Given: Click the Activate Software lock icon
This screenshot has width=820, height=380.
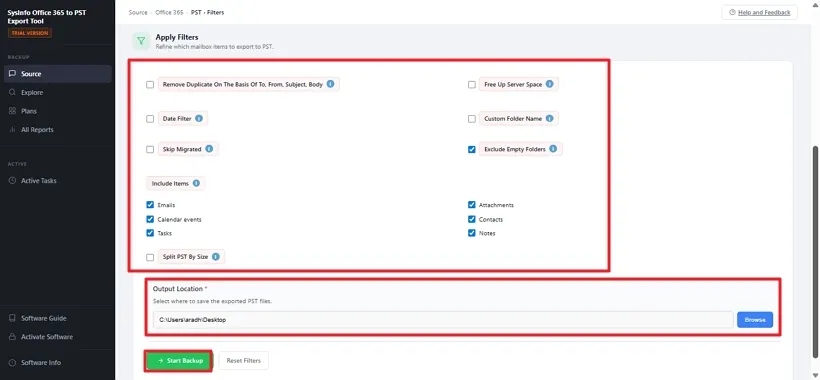Looking at the screenshot, I should (13, 337).
